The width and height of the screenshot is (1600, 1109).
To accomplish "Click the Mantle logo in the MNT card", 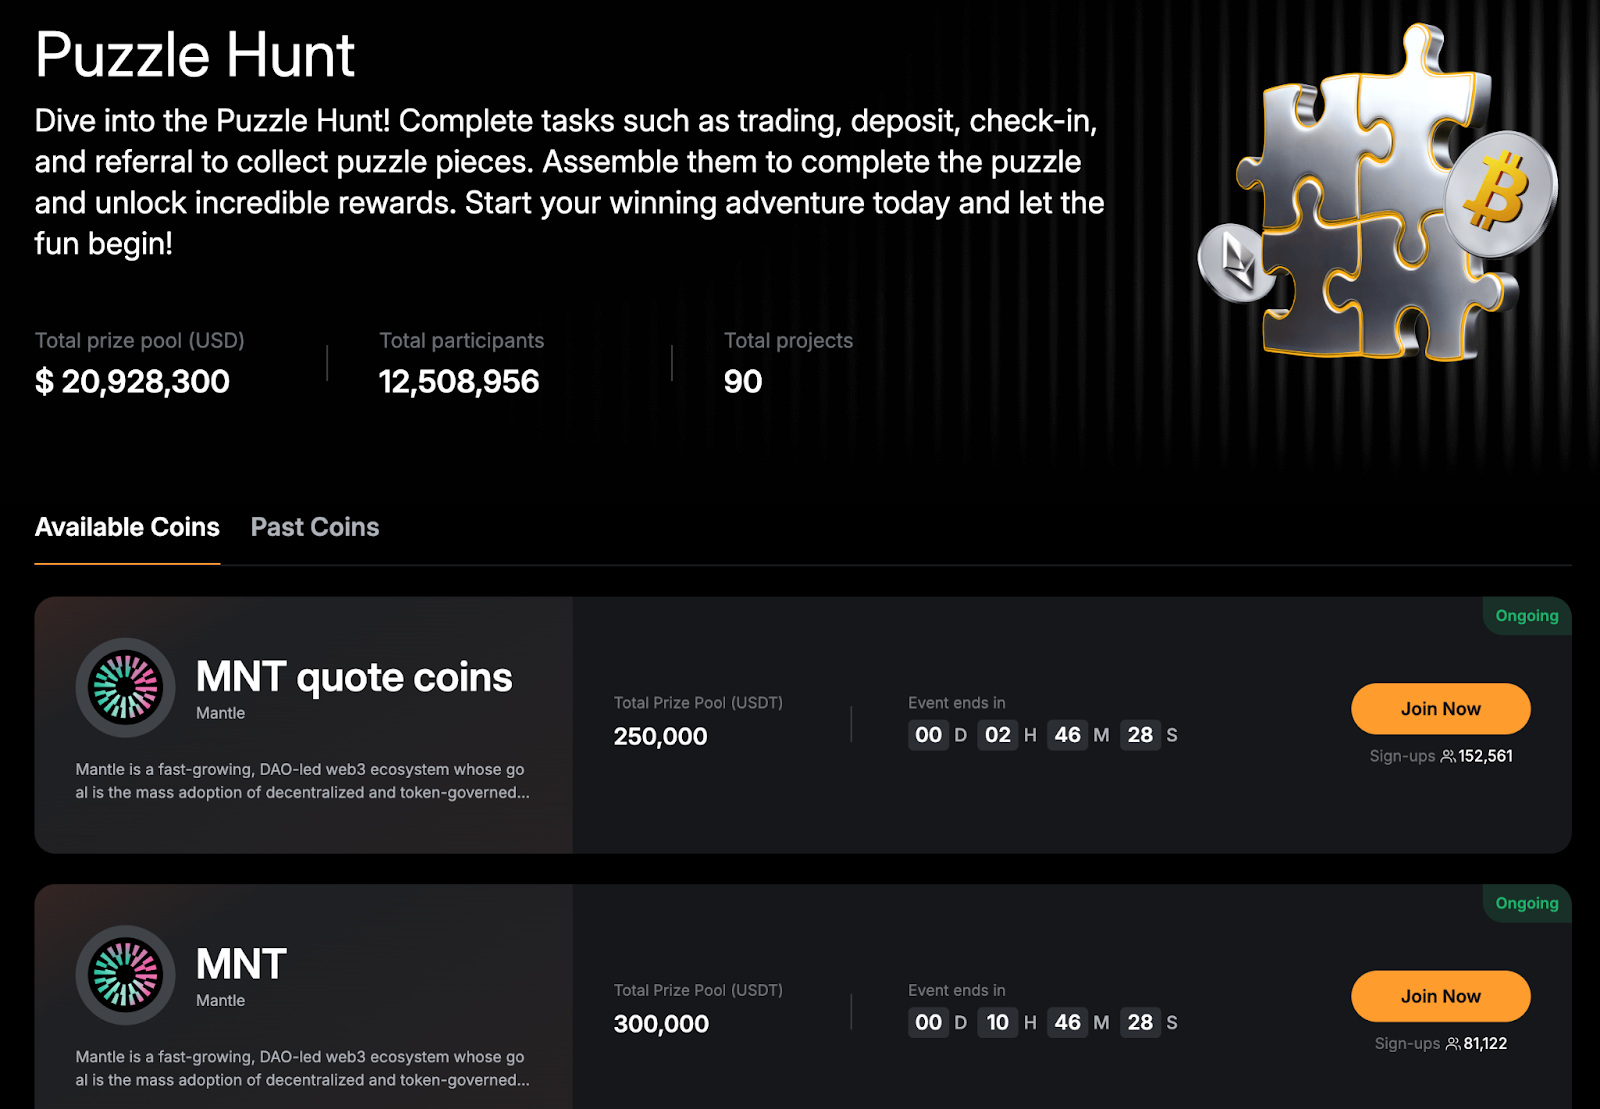I will coord(125,975).
